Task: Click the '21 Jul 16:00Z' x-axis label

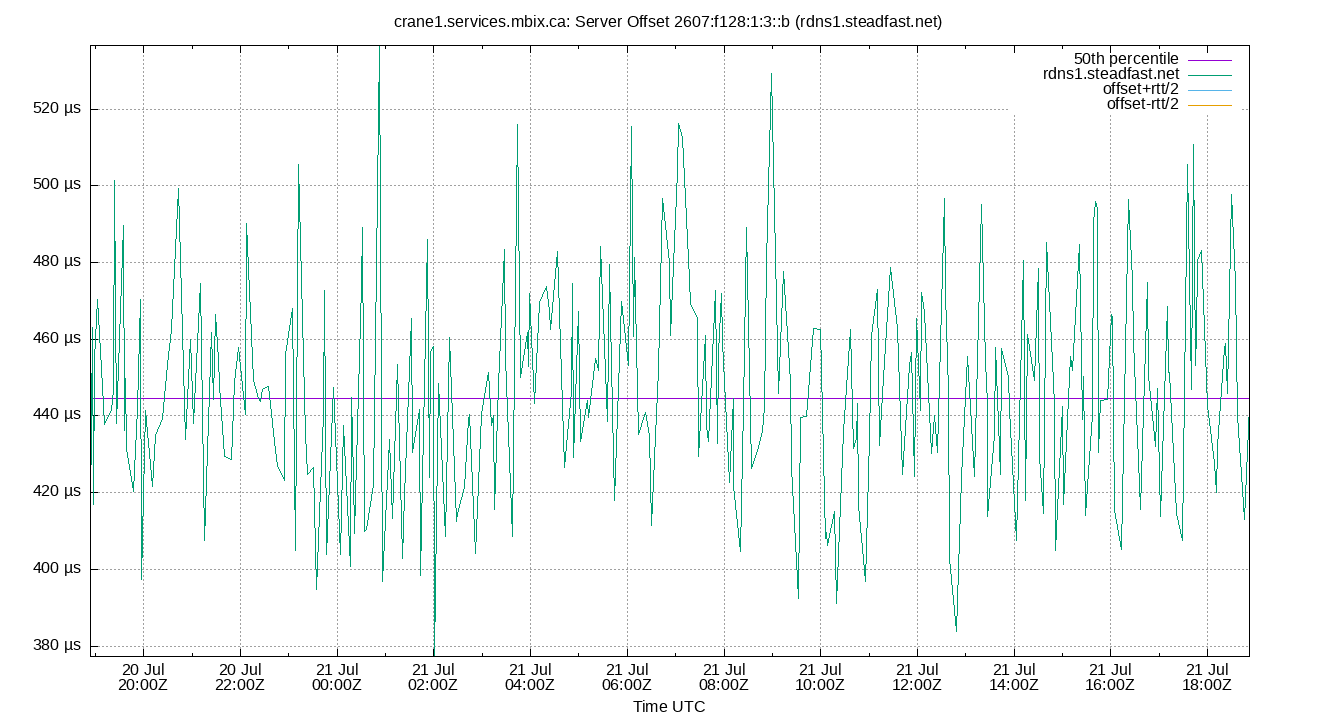Action: [x=1110, y=677]
